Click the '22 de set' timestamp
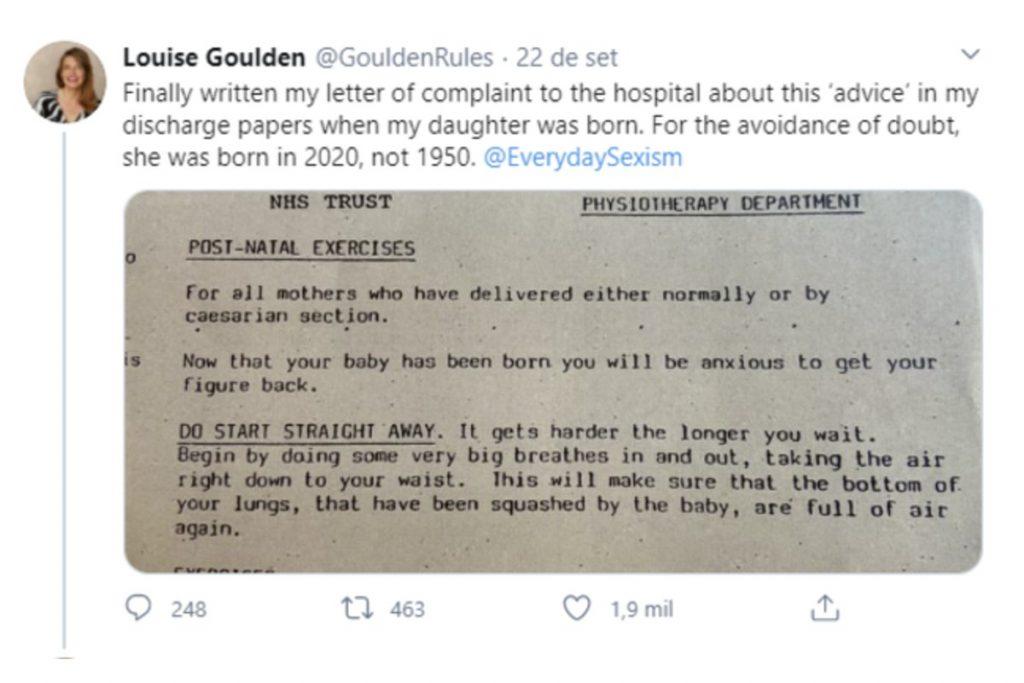 [567, 58]
